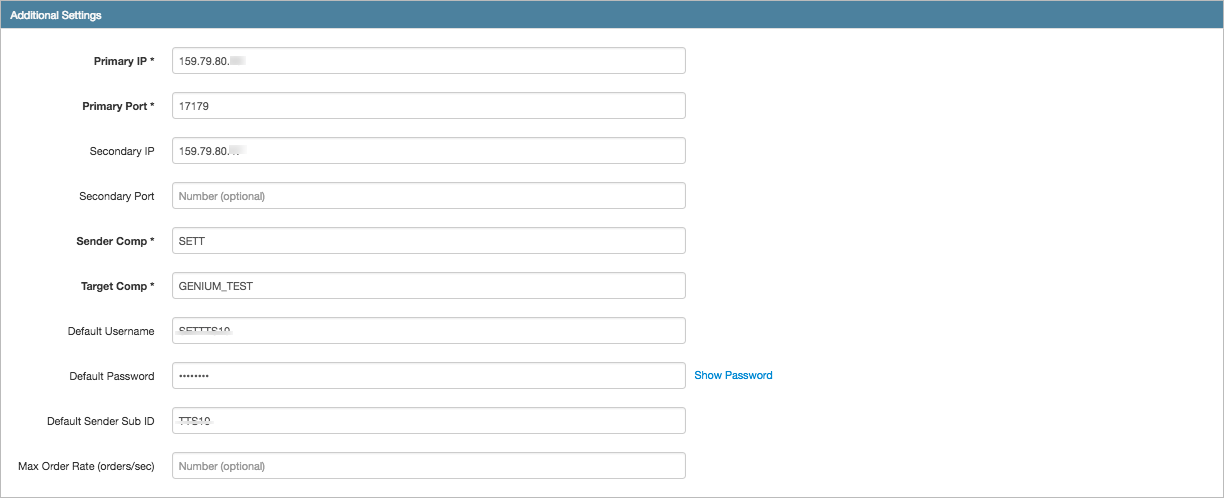Click the 'Default Username' label text
Viewport: 1224px width, 498px height.
[x=111, y=331]
